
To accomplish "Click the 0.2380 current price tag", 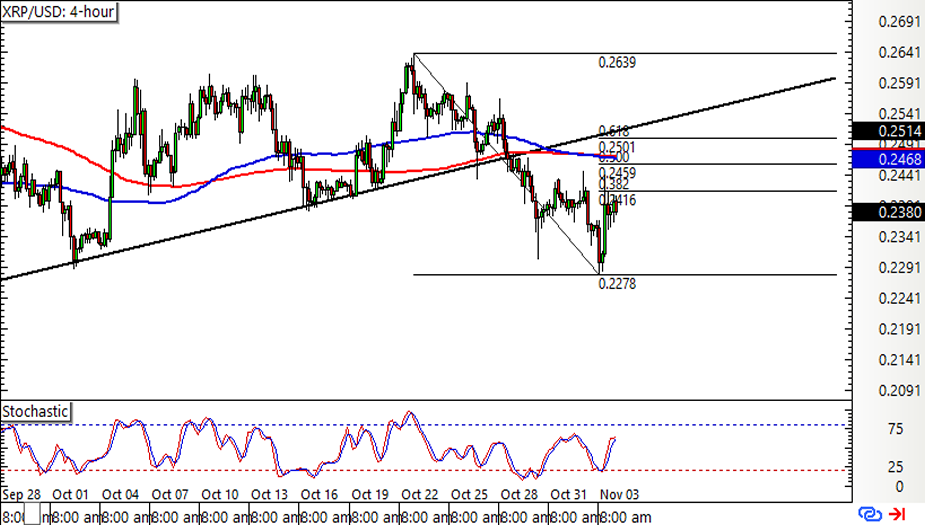I will point(888,212).
